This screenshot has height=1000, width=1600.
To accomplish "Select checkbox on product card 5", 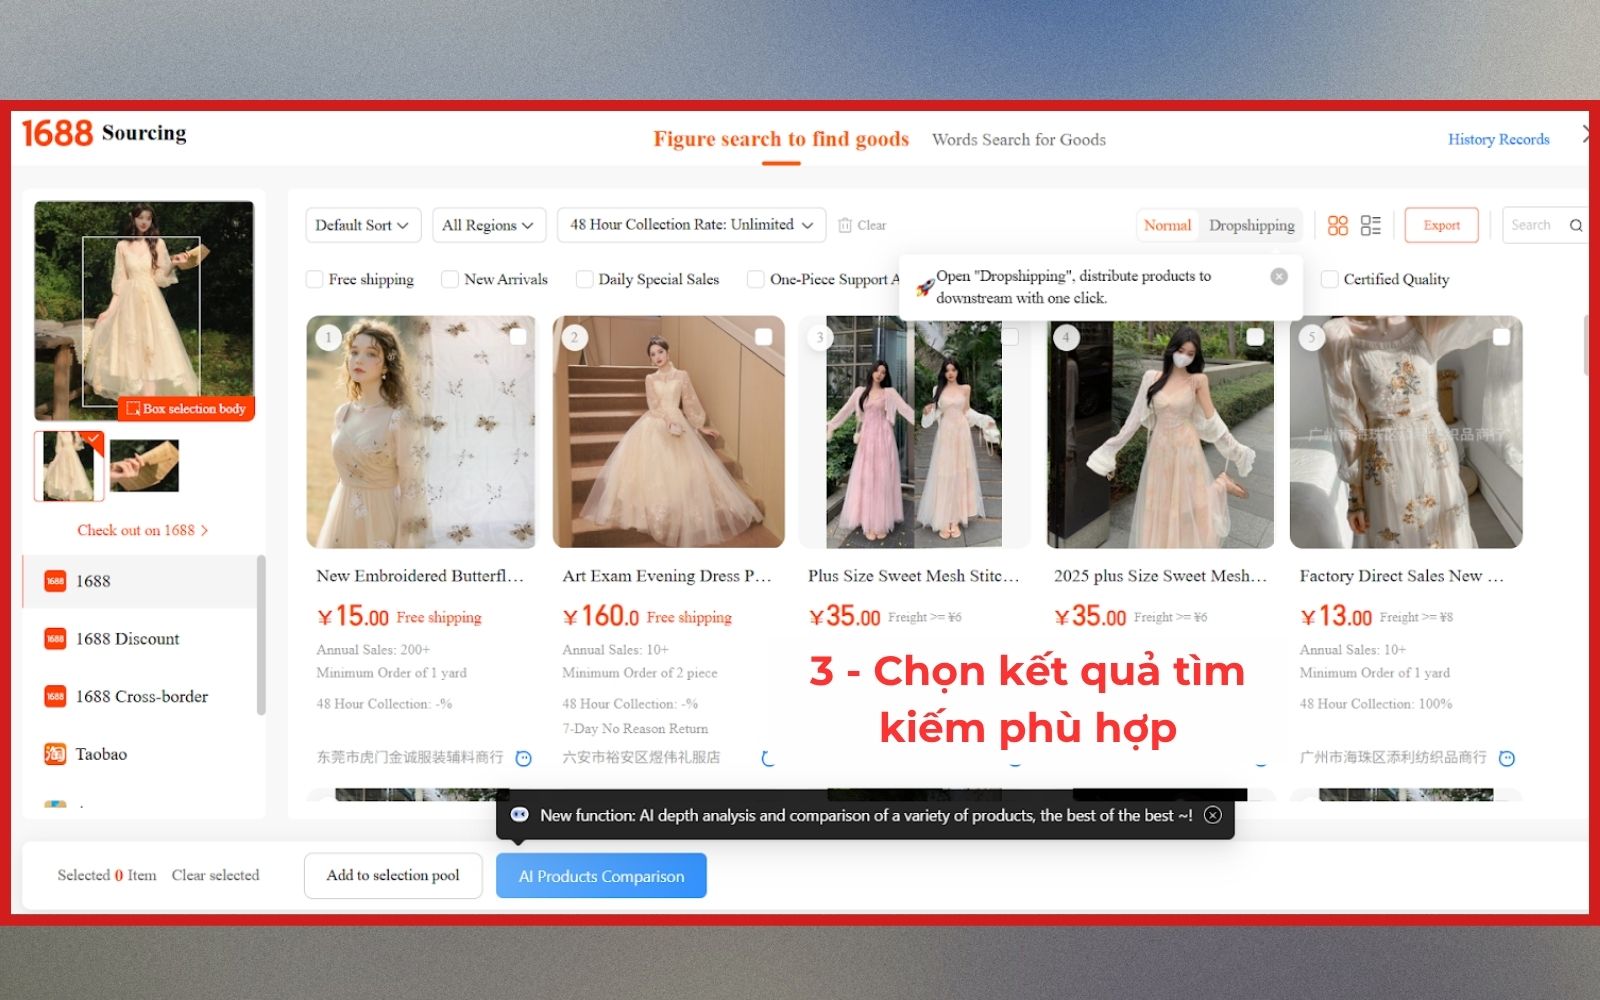I will click(x=1501, y=337).
